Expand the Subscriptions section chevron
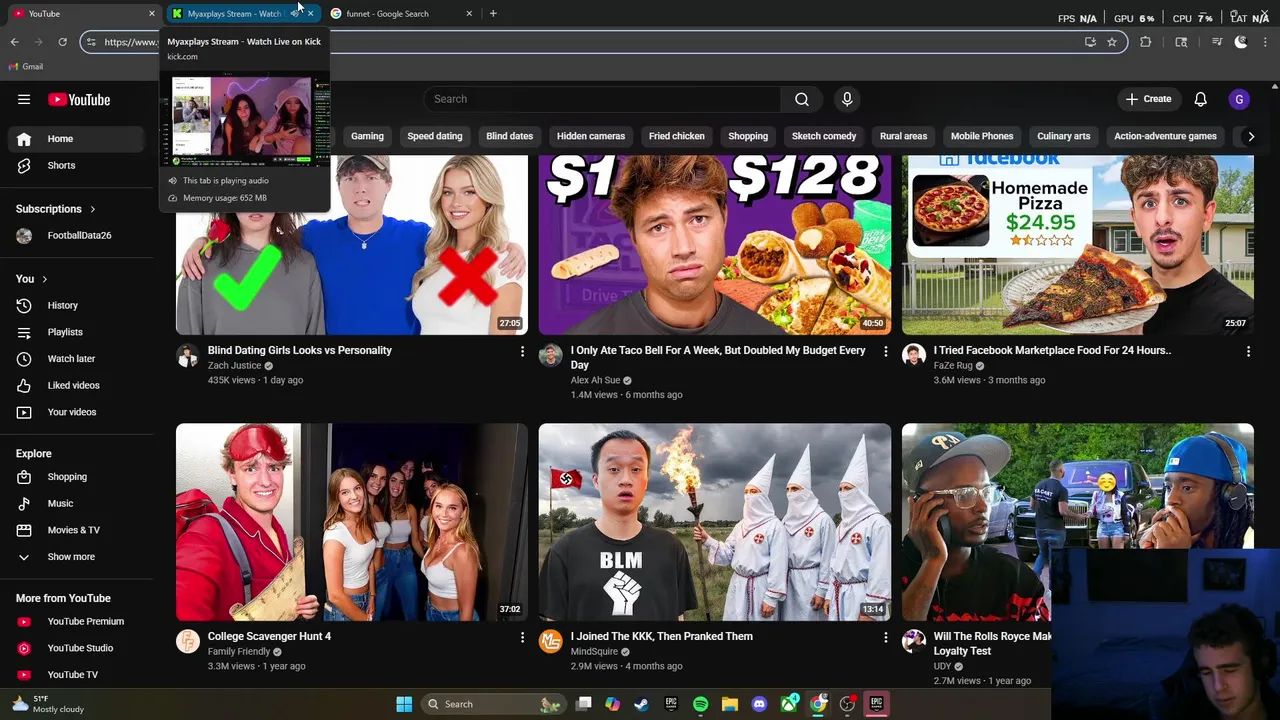The image size is (1280, 720). pos(92,209)
